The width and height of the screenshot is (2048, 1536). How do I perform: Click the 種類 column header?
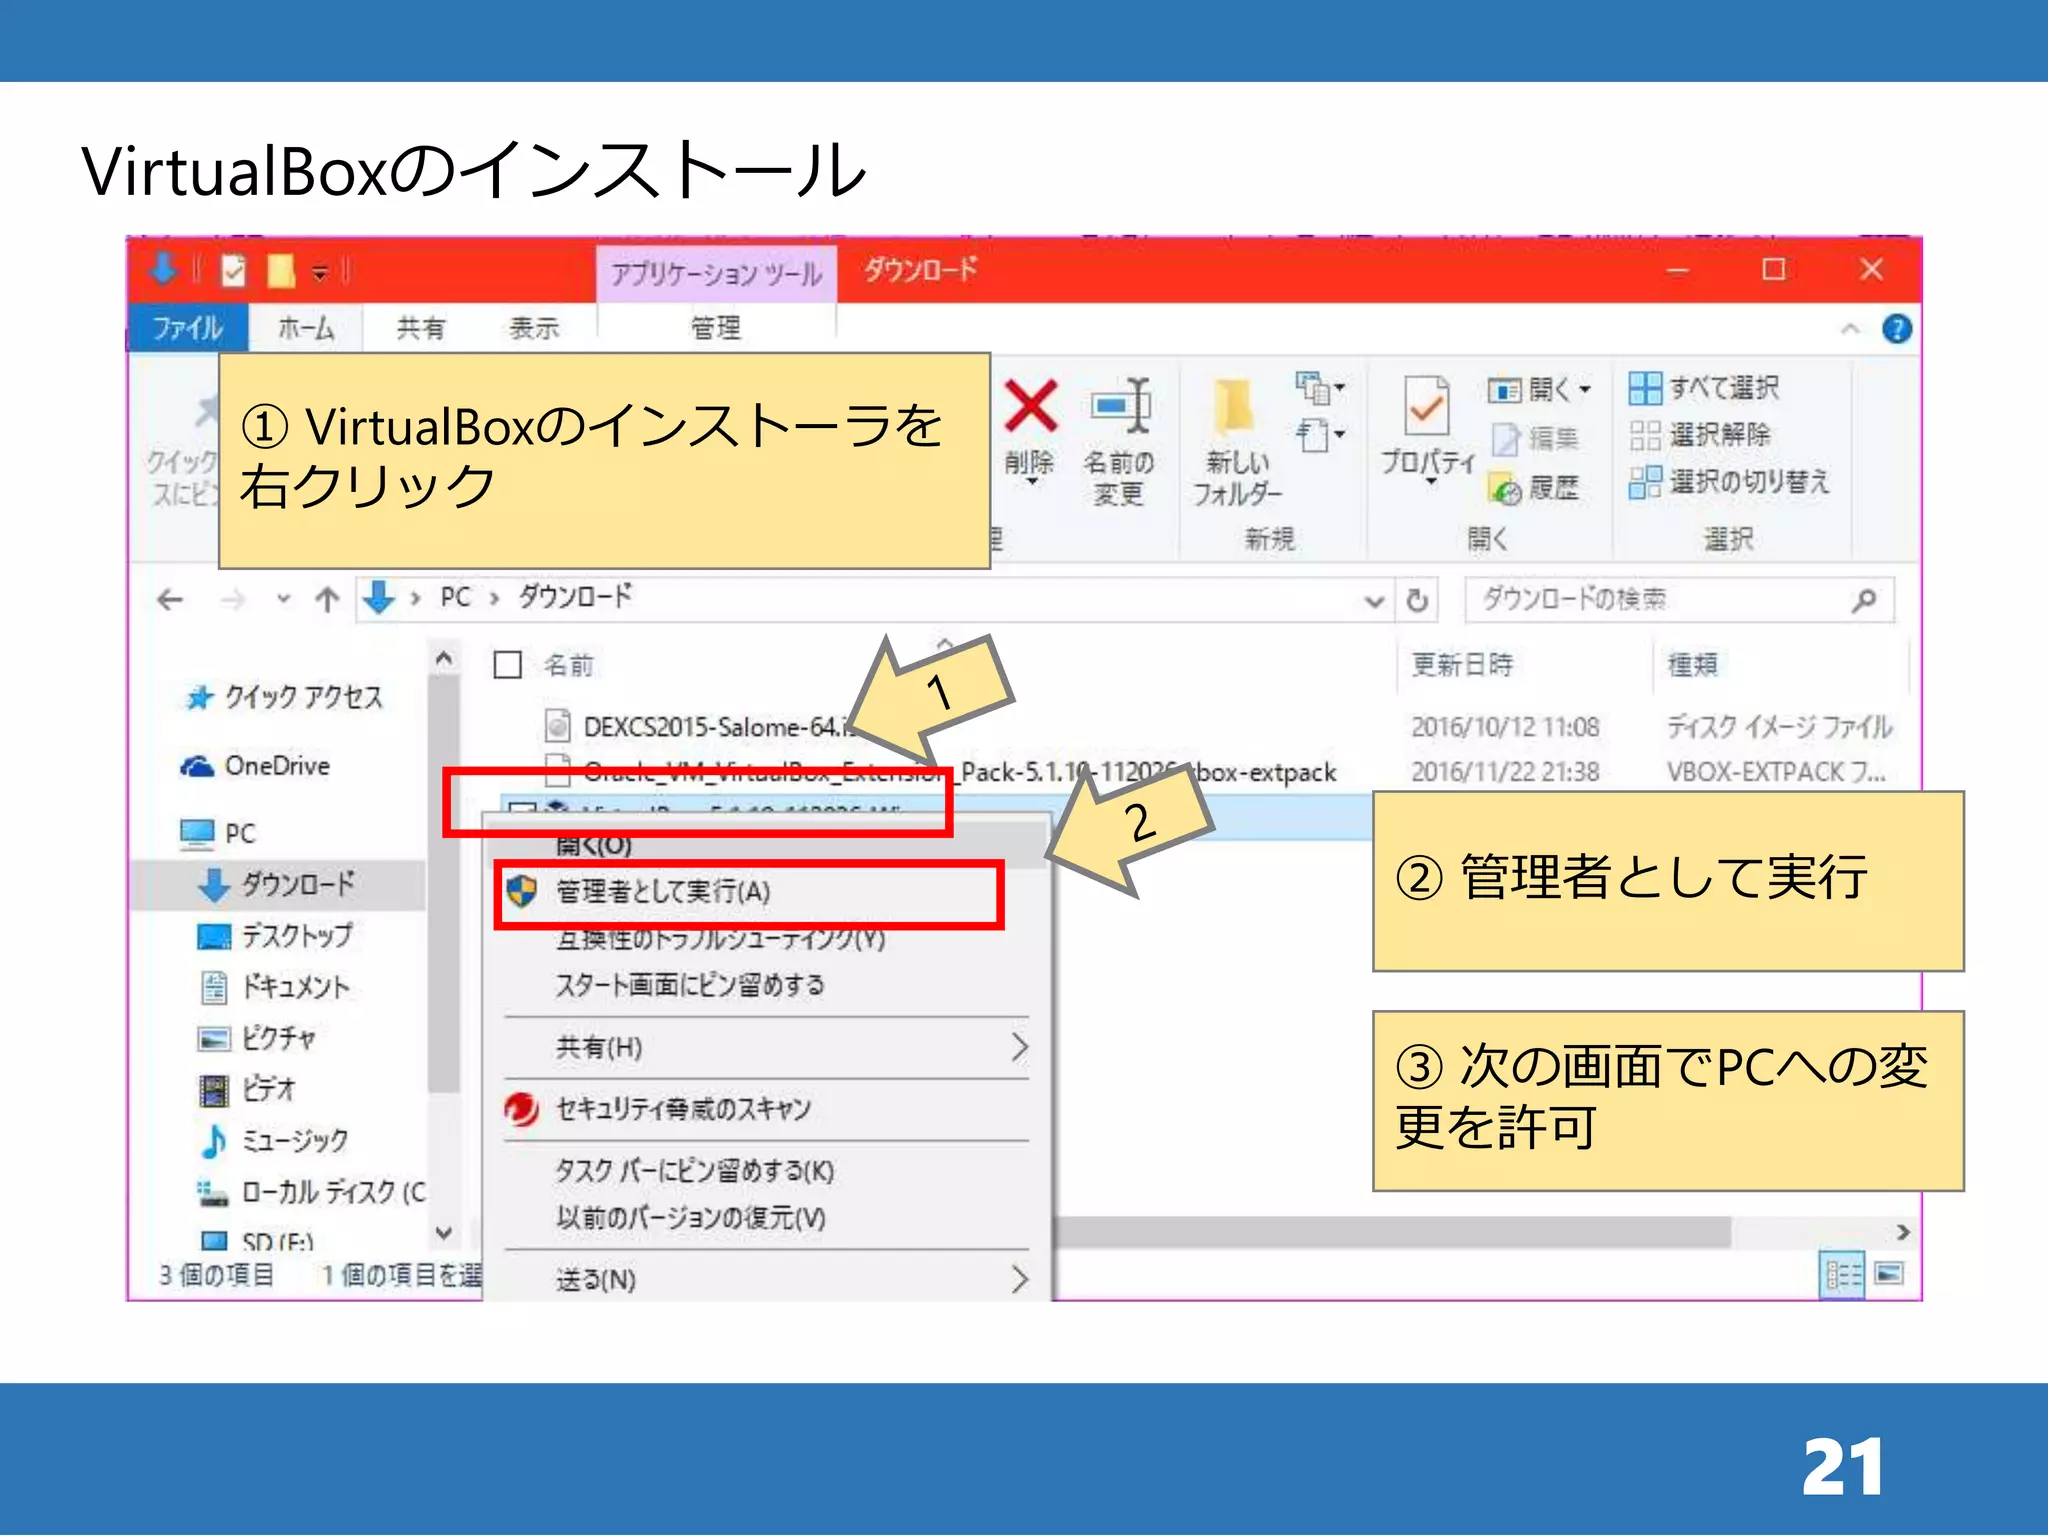(1692, 664)
